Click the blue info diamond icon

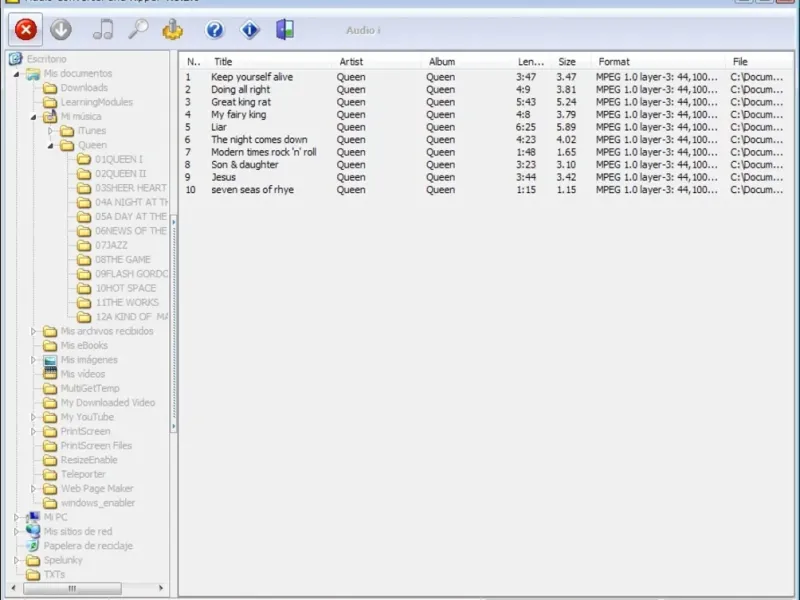pyautogui.click(x=249, y=30)
